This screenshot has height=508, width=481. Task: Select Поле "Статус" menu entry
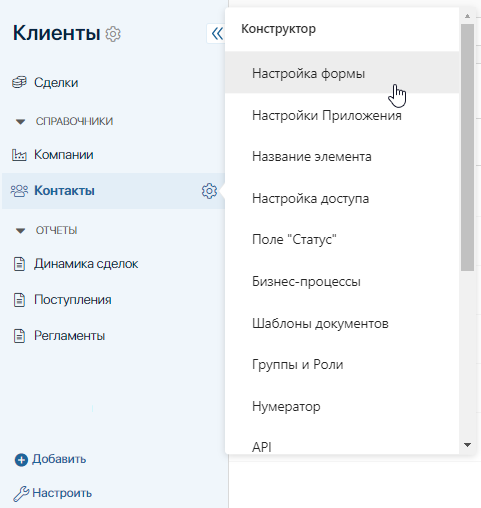tap(342, 239)
